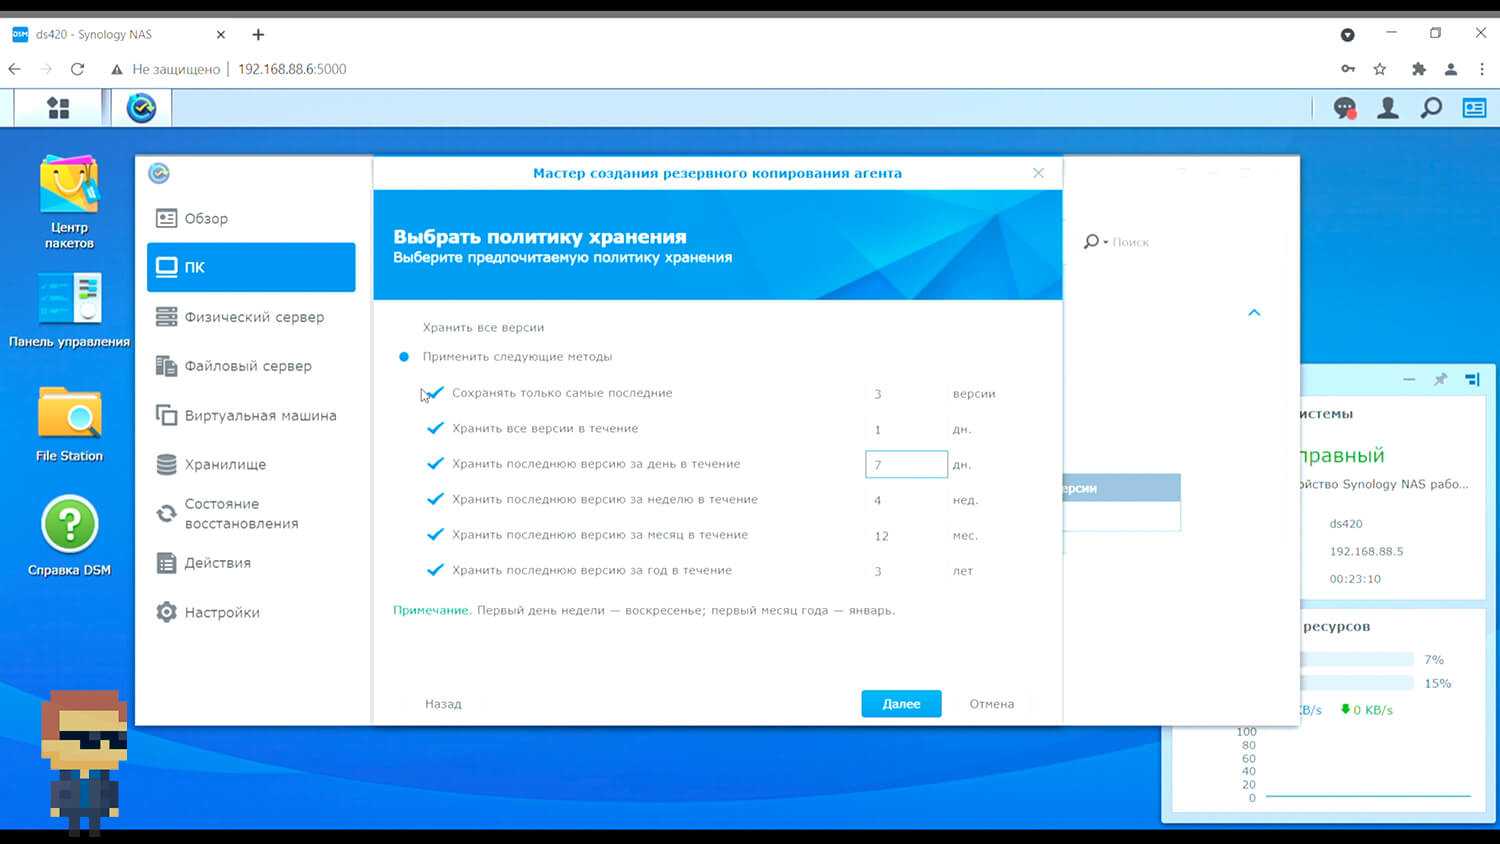Expand the search filter dropdown arrow
The width and height of the screenshot is (1500, 844).
coord(1105,242)
